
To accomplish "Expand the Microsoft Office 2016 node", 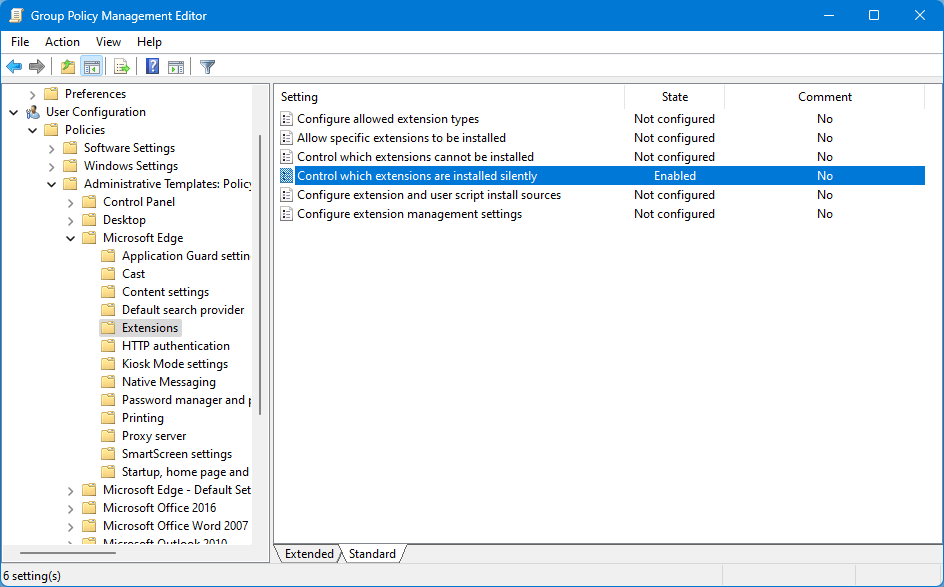I will point(70,509).
